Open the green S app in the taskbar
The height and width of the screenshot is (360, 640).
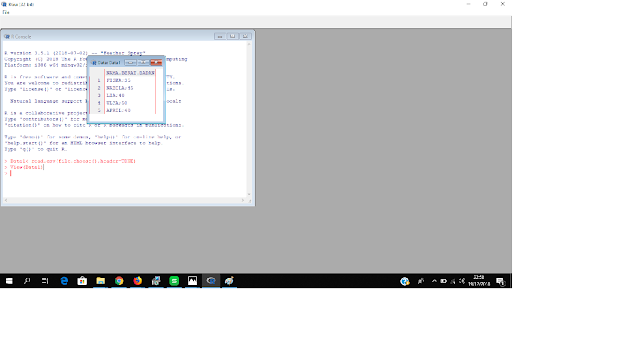[x=174, y=281]
